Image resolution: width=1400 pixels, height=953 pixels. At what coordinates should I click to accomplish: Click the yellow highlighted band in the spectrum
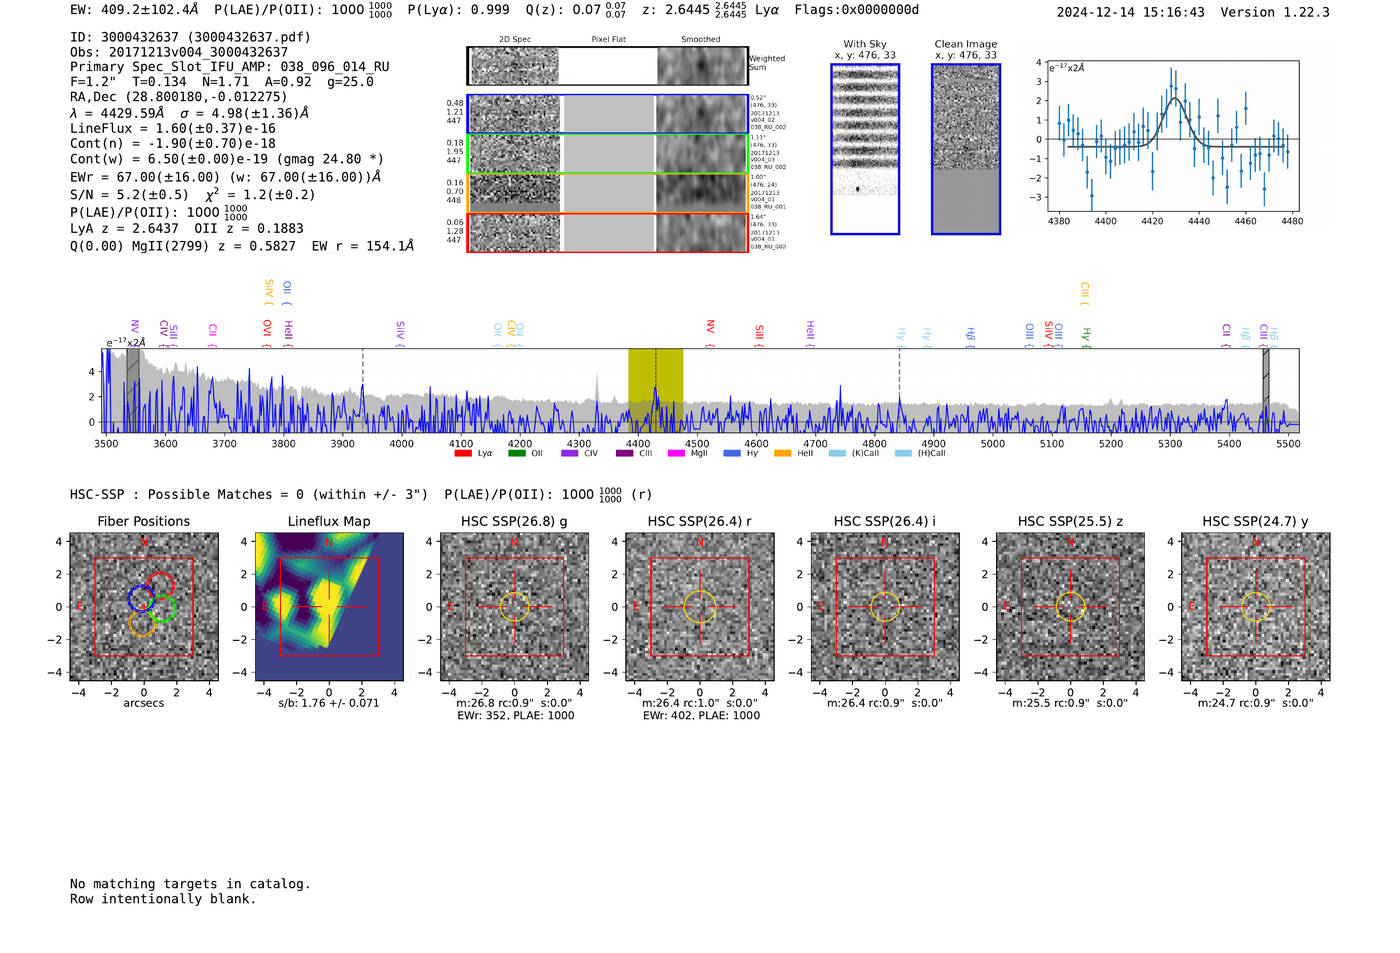click(655, 390)
